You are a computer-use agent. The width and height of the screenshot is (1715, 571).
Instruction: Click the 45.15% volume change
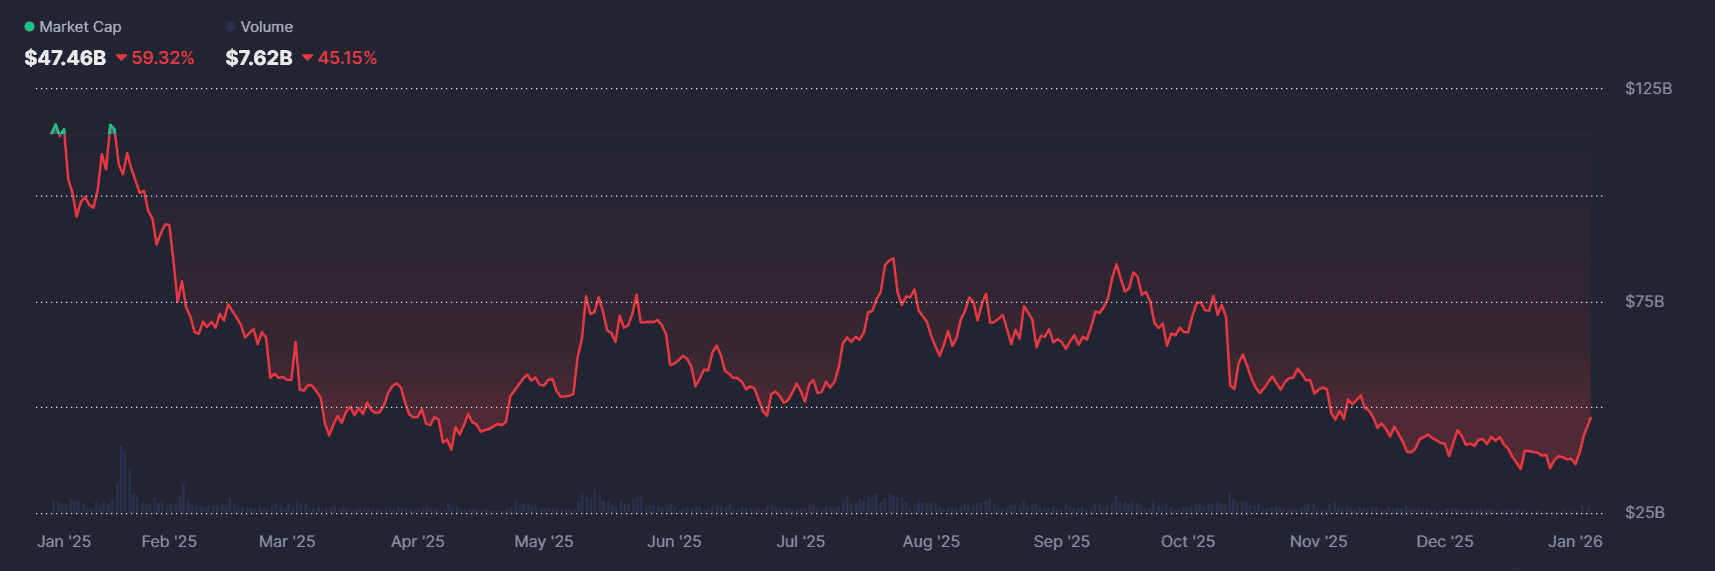347,58
